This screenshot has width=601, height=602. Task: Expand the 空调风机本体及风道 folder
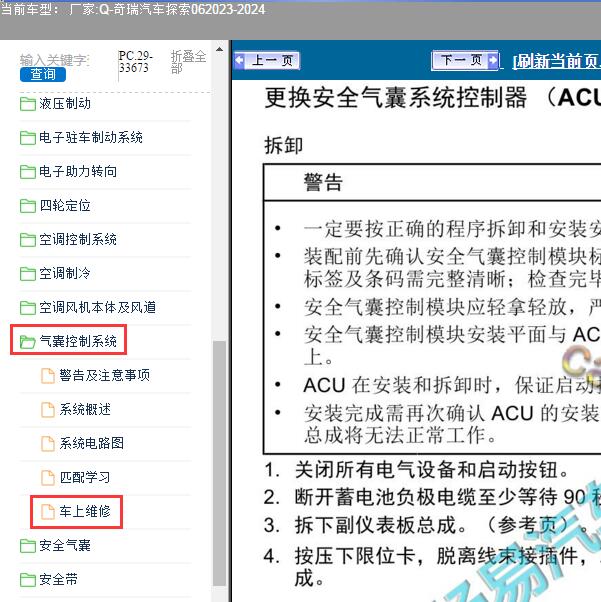click(98, 307)
